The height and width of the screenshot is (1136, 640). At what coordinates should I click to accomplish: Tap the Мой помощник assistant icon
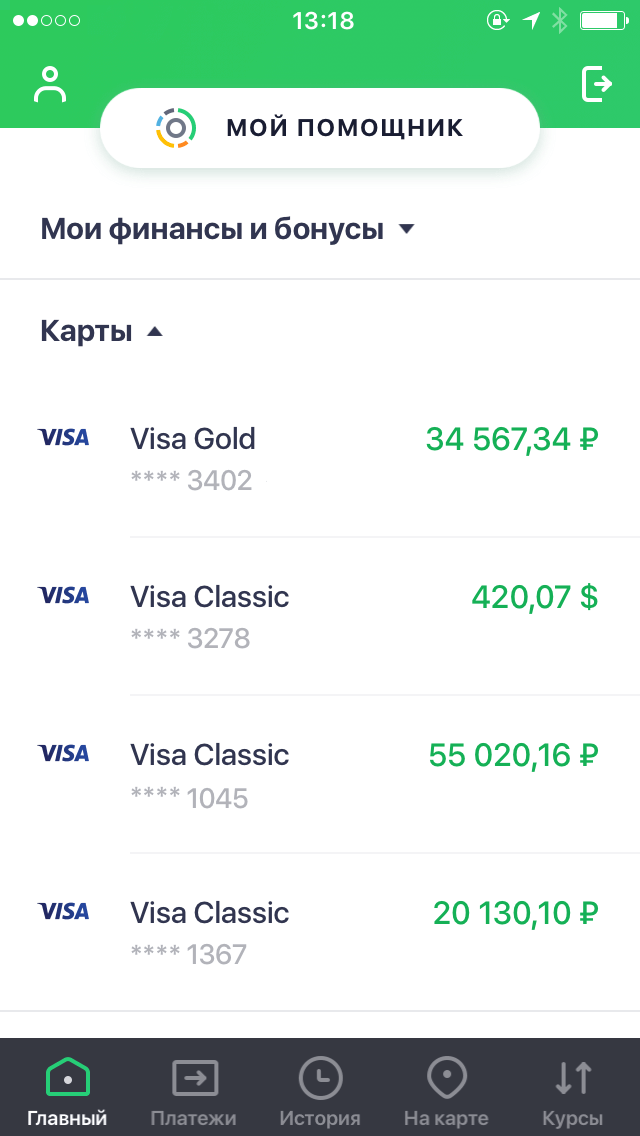point(177,127)
